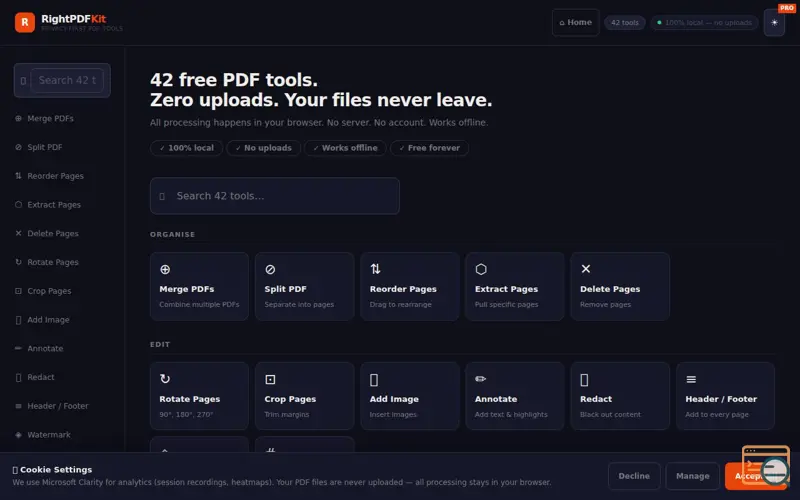Open the Reorder Pages card title
800x500 pixels.
coord(403,289)
